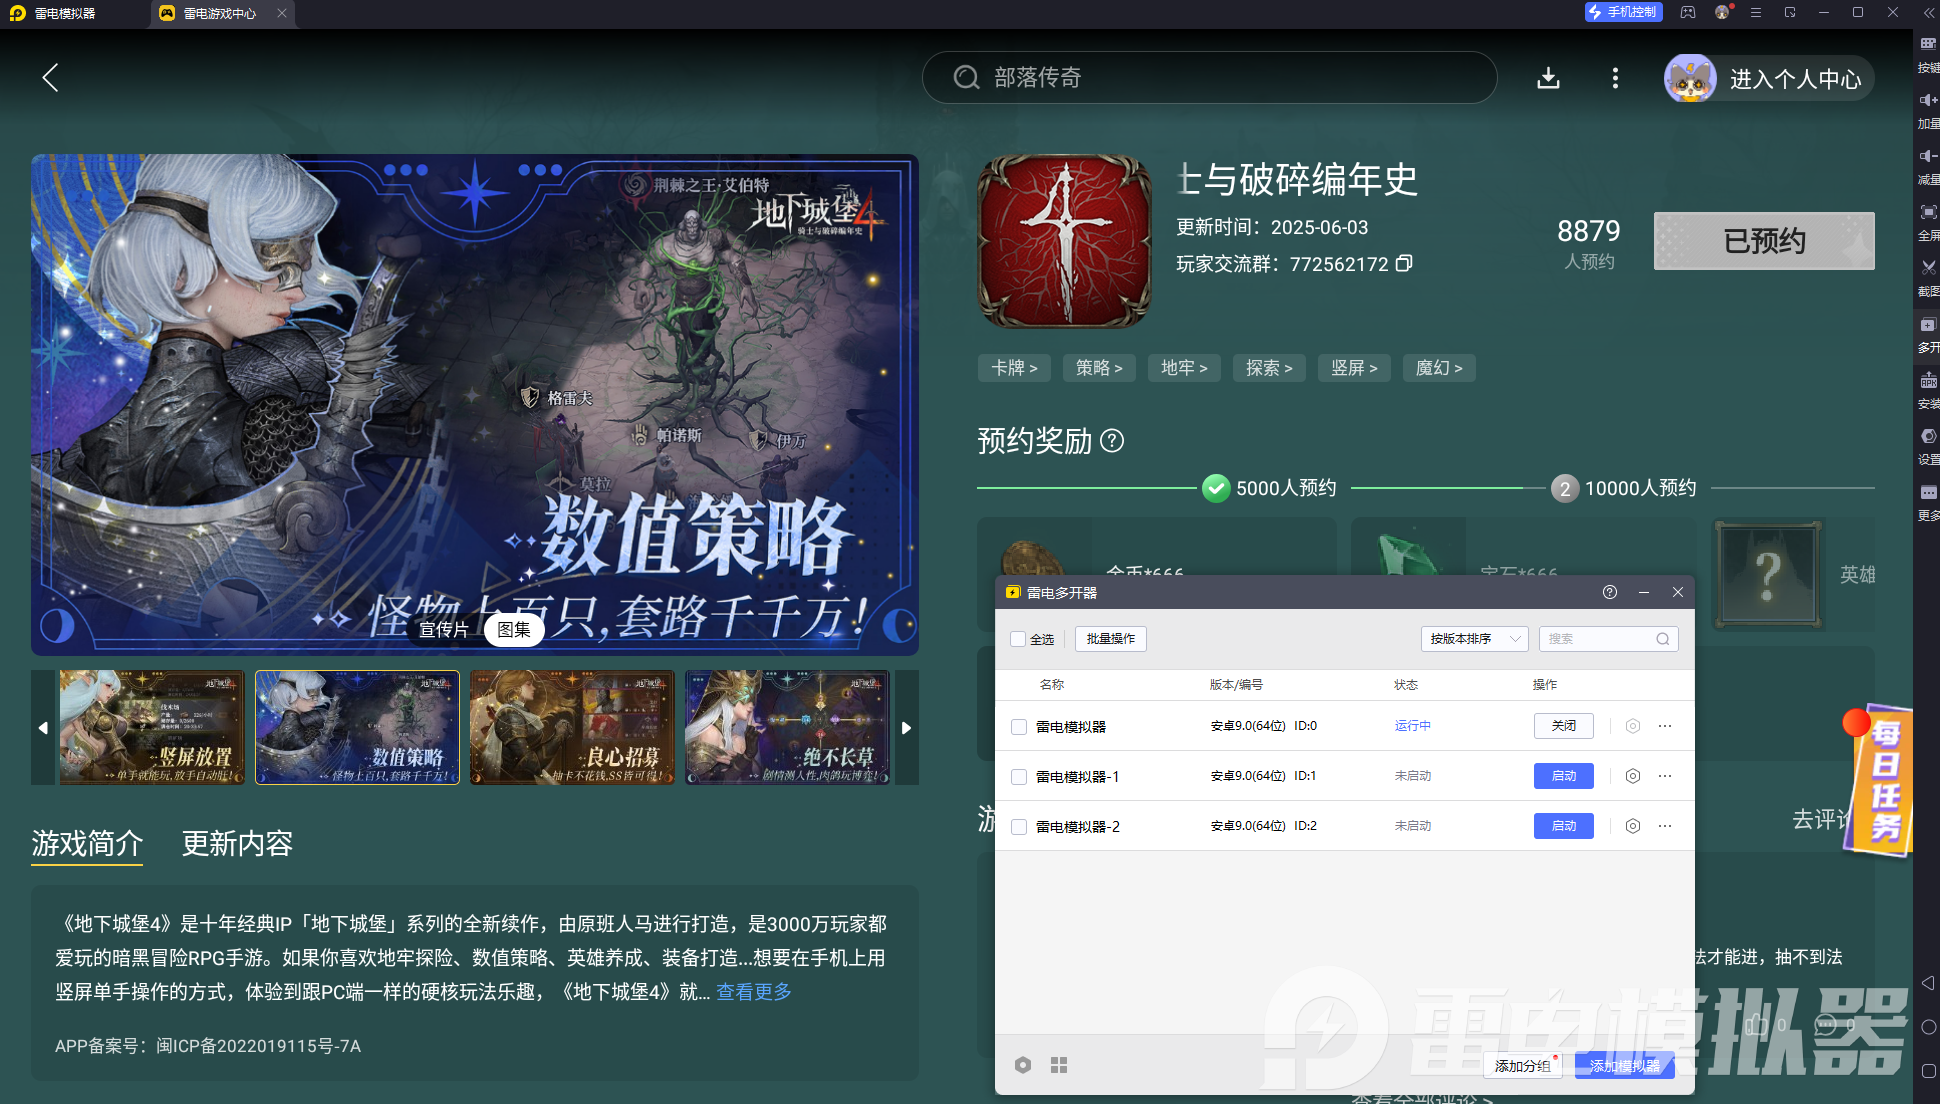Select the 数值策略 carousel thumbnail

[357, 727]
